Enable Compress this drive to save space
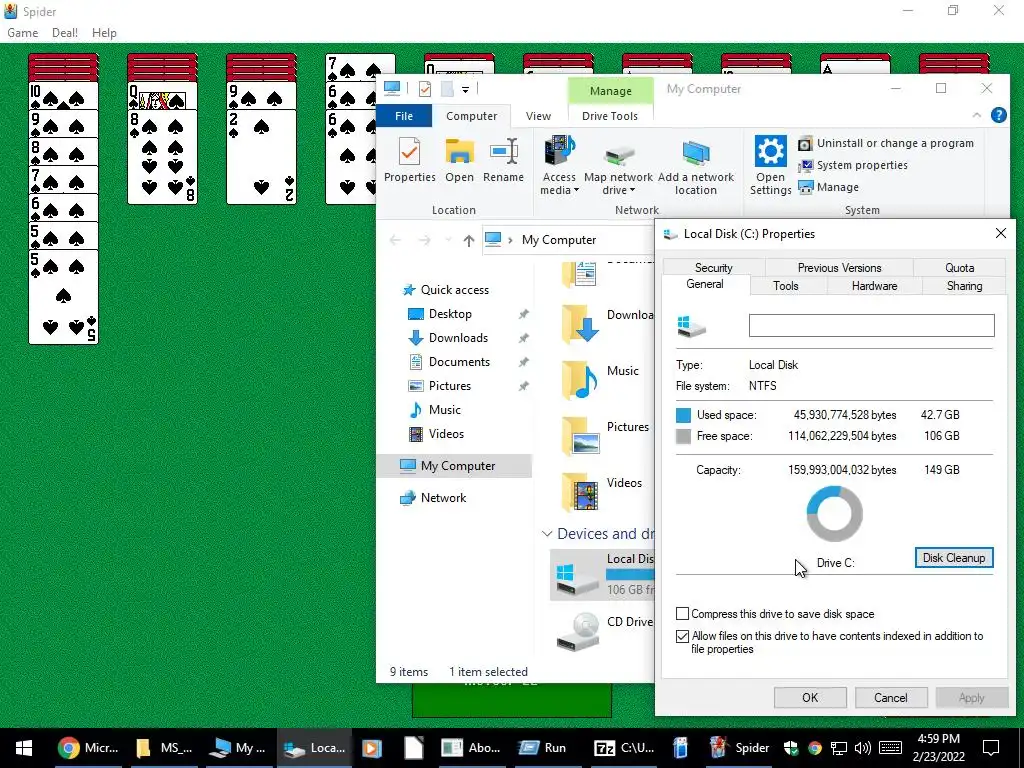 click(682, 614)
